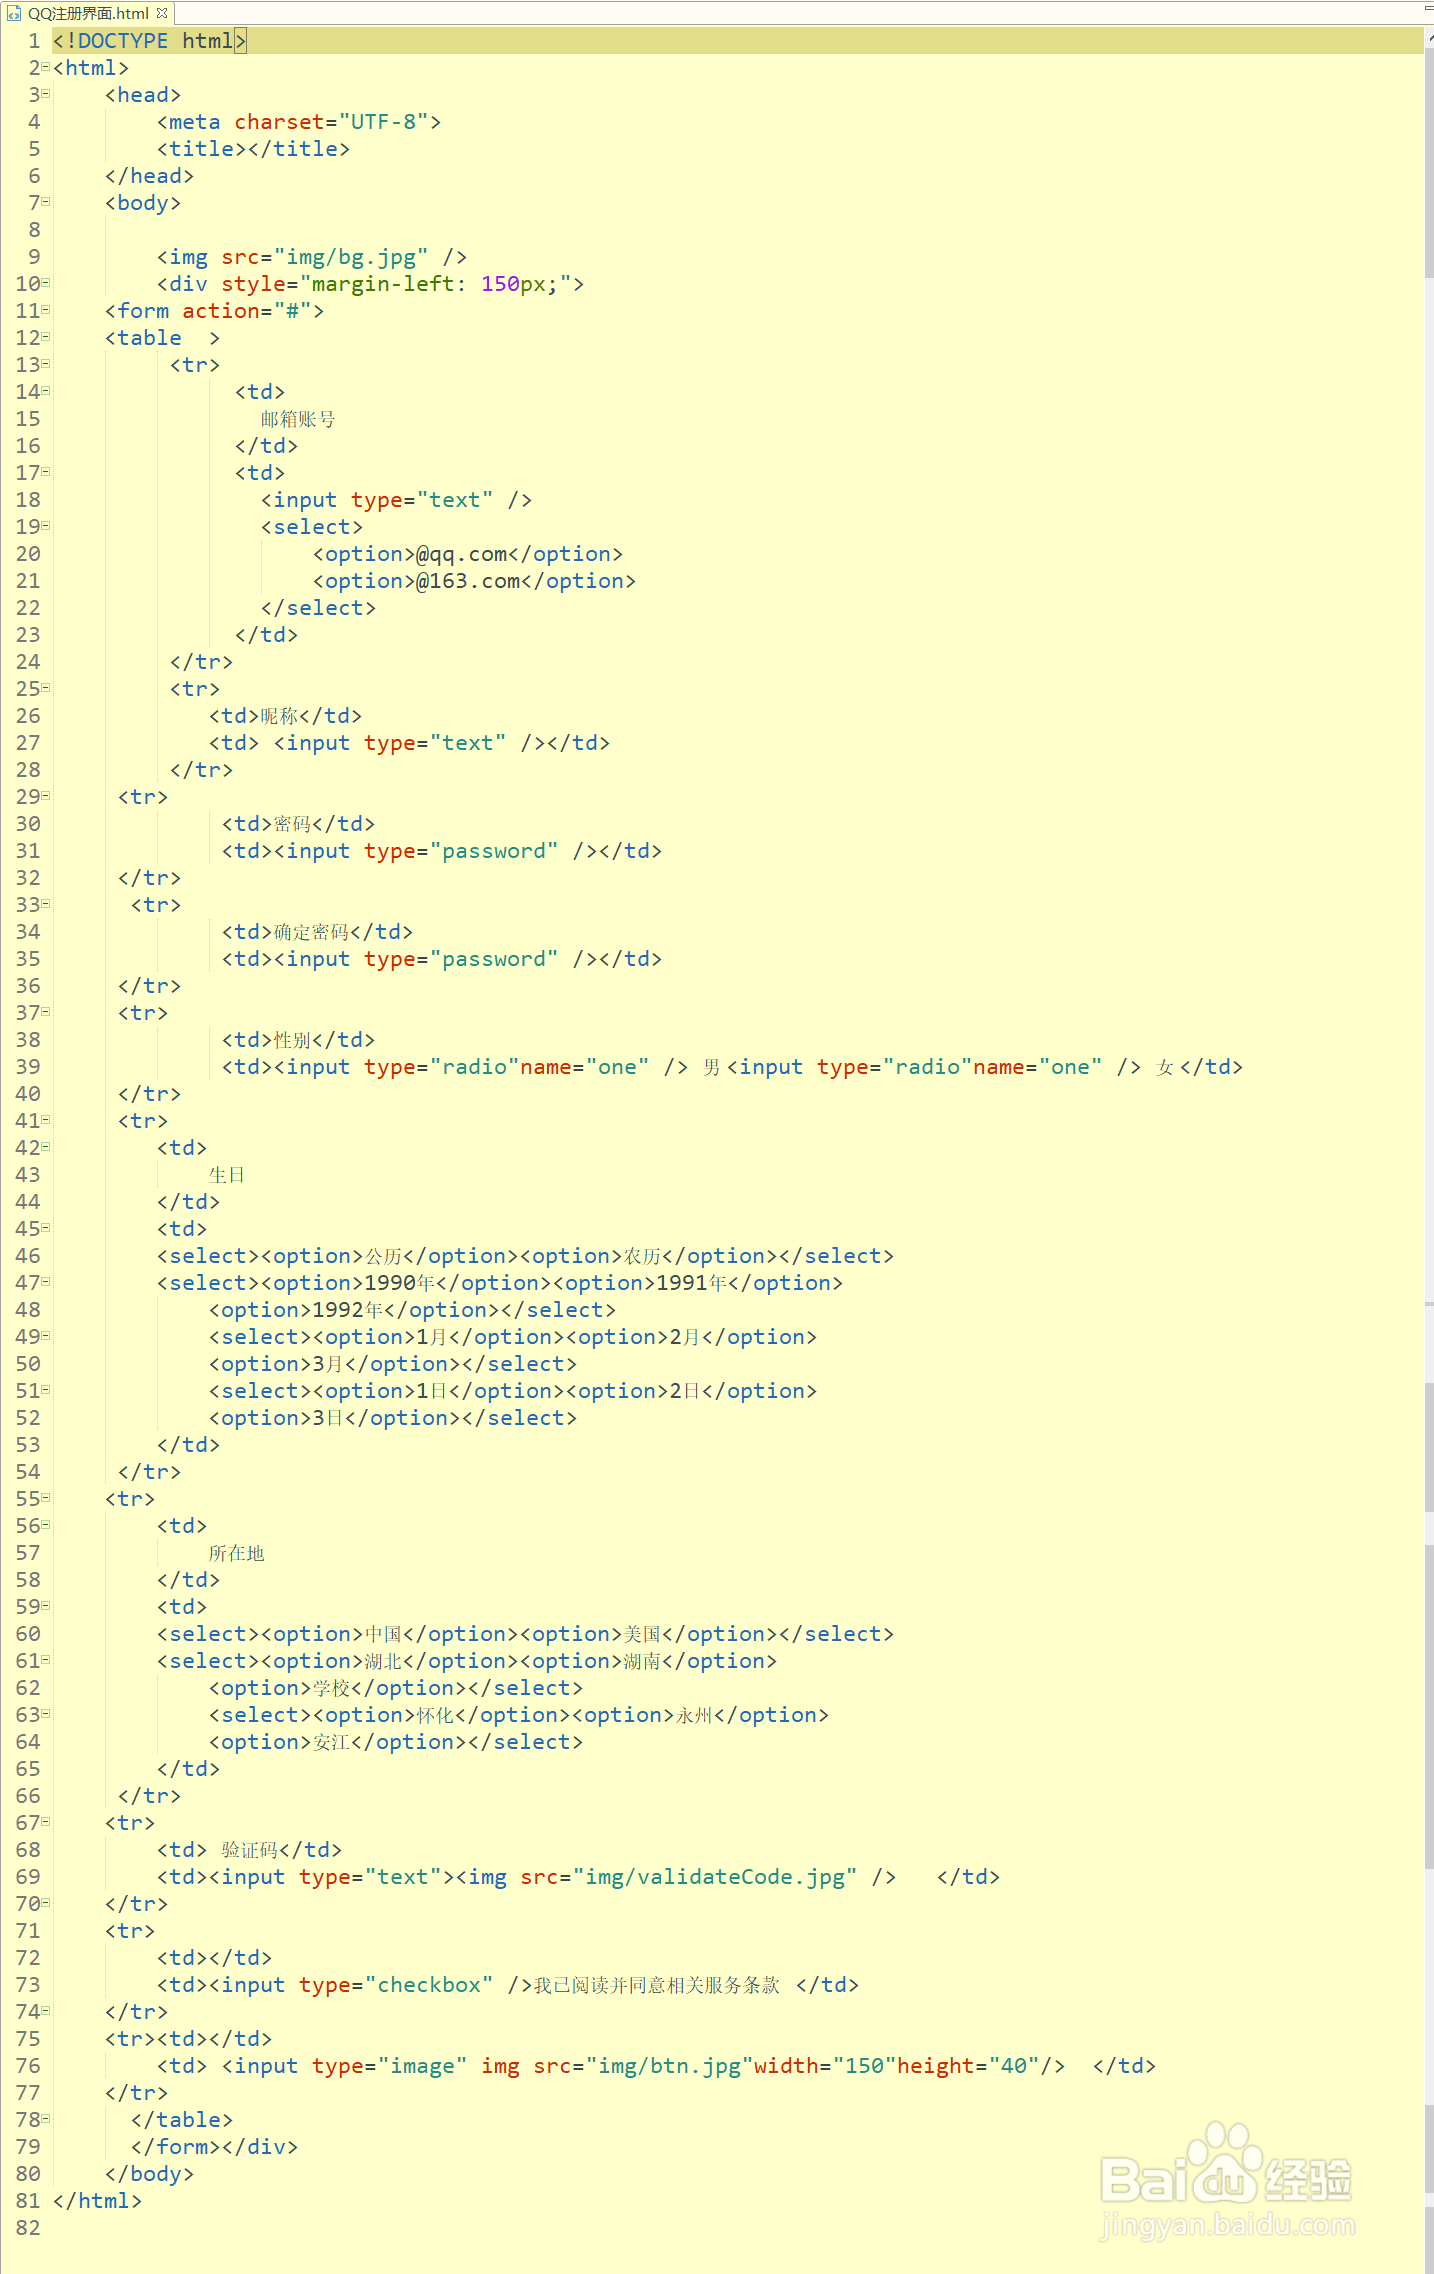Click the 'img/validateCode.jpg' line 69
Image resolution: width=1434 pixels, height=2274 pixels.
[579, 1876]
